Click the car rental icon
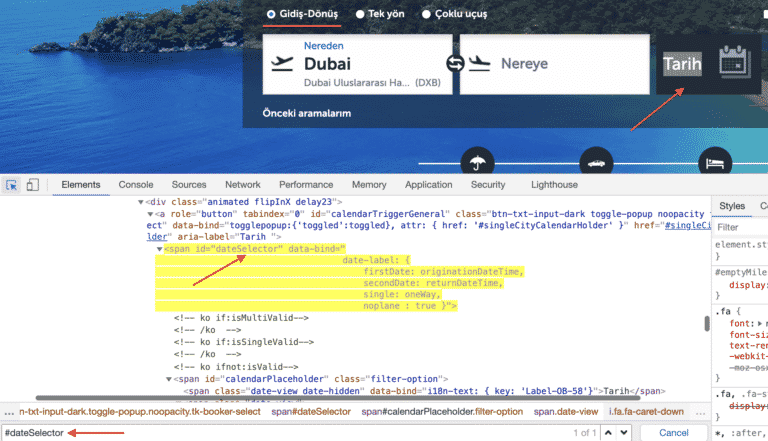 click(596, 162)
